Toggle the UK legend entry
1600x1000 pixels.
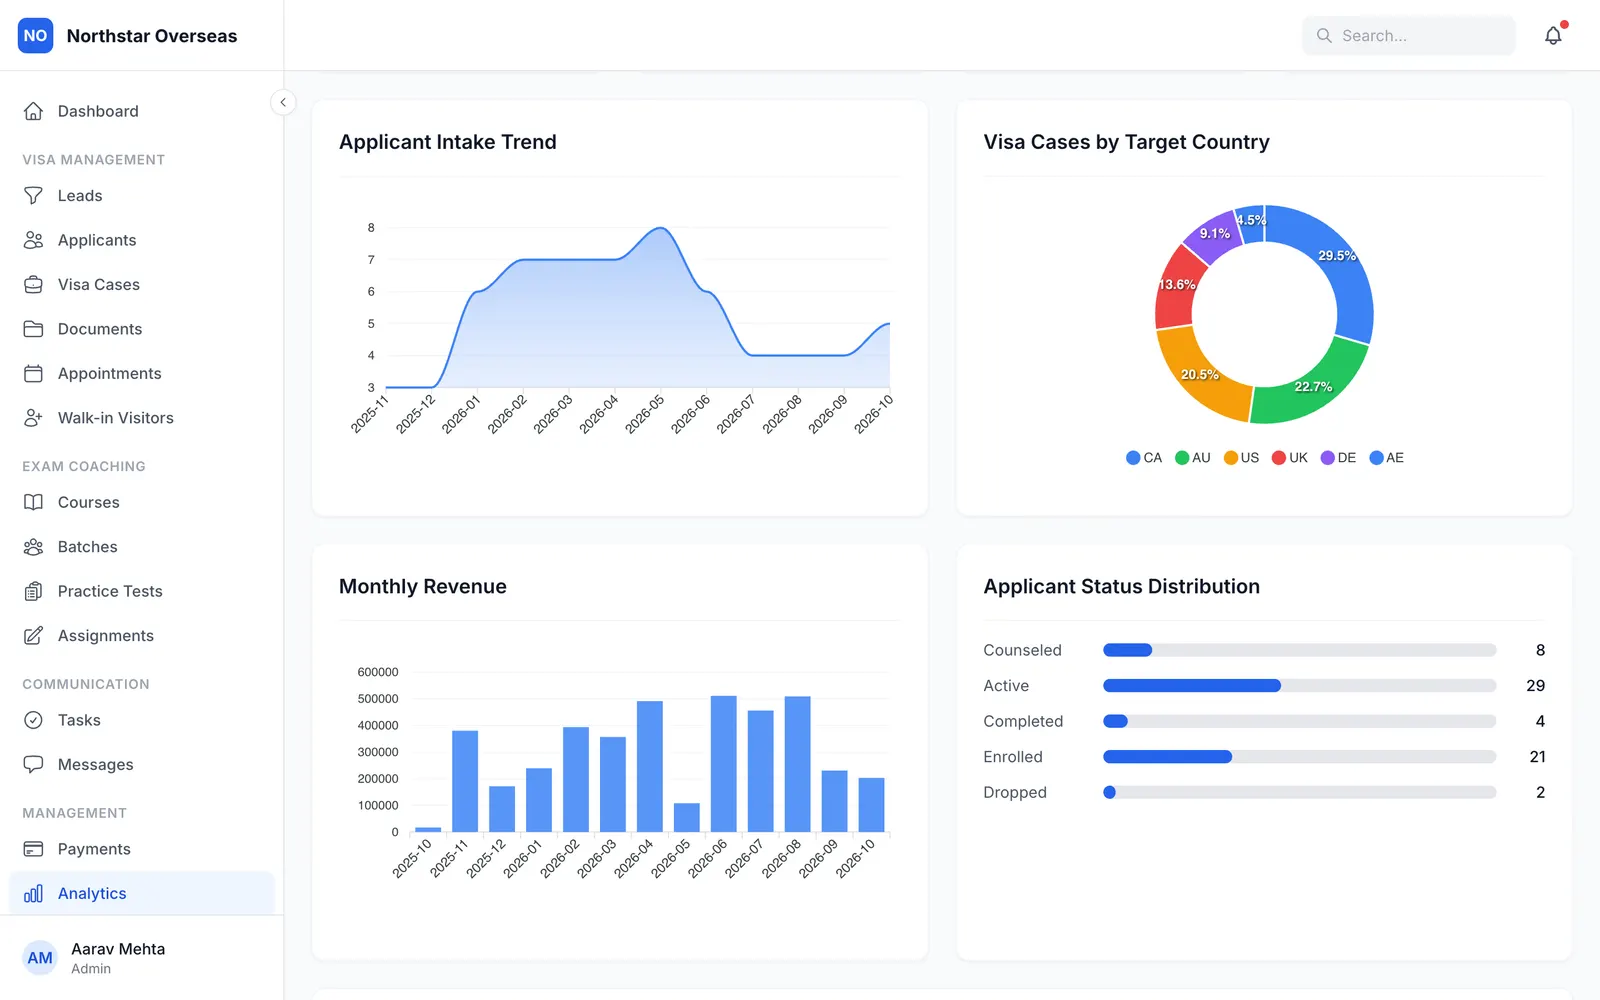(x=1290, y=458)
